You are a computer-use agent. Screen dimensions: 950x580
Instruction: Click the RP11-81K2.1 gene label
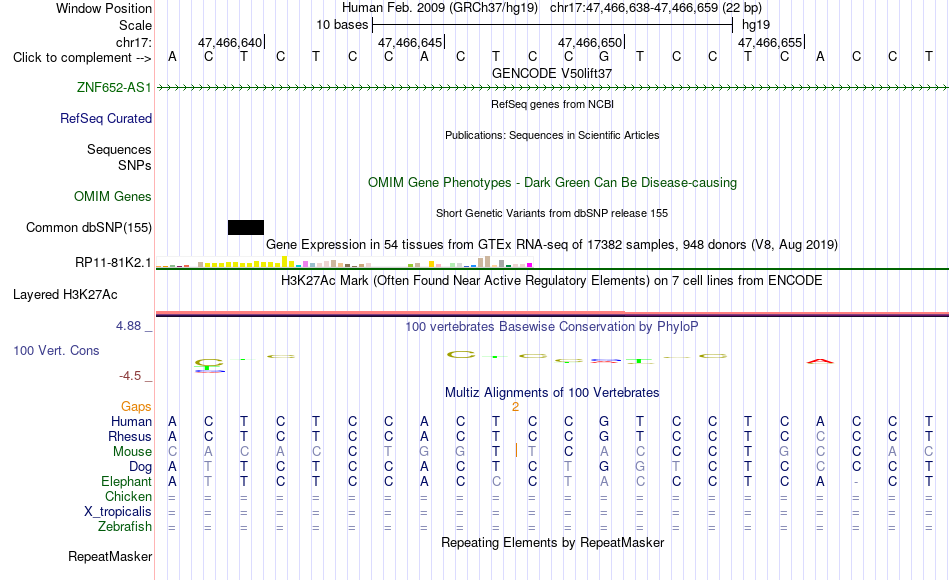(113, 262)
